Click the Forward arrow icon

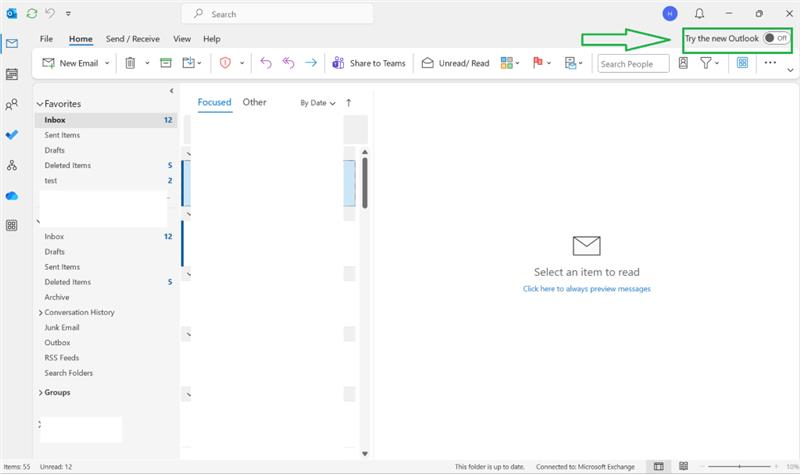point(311,63)
